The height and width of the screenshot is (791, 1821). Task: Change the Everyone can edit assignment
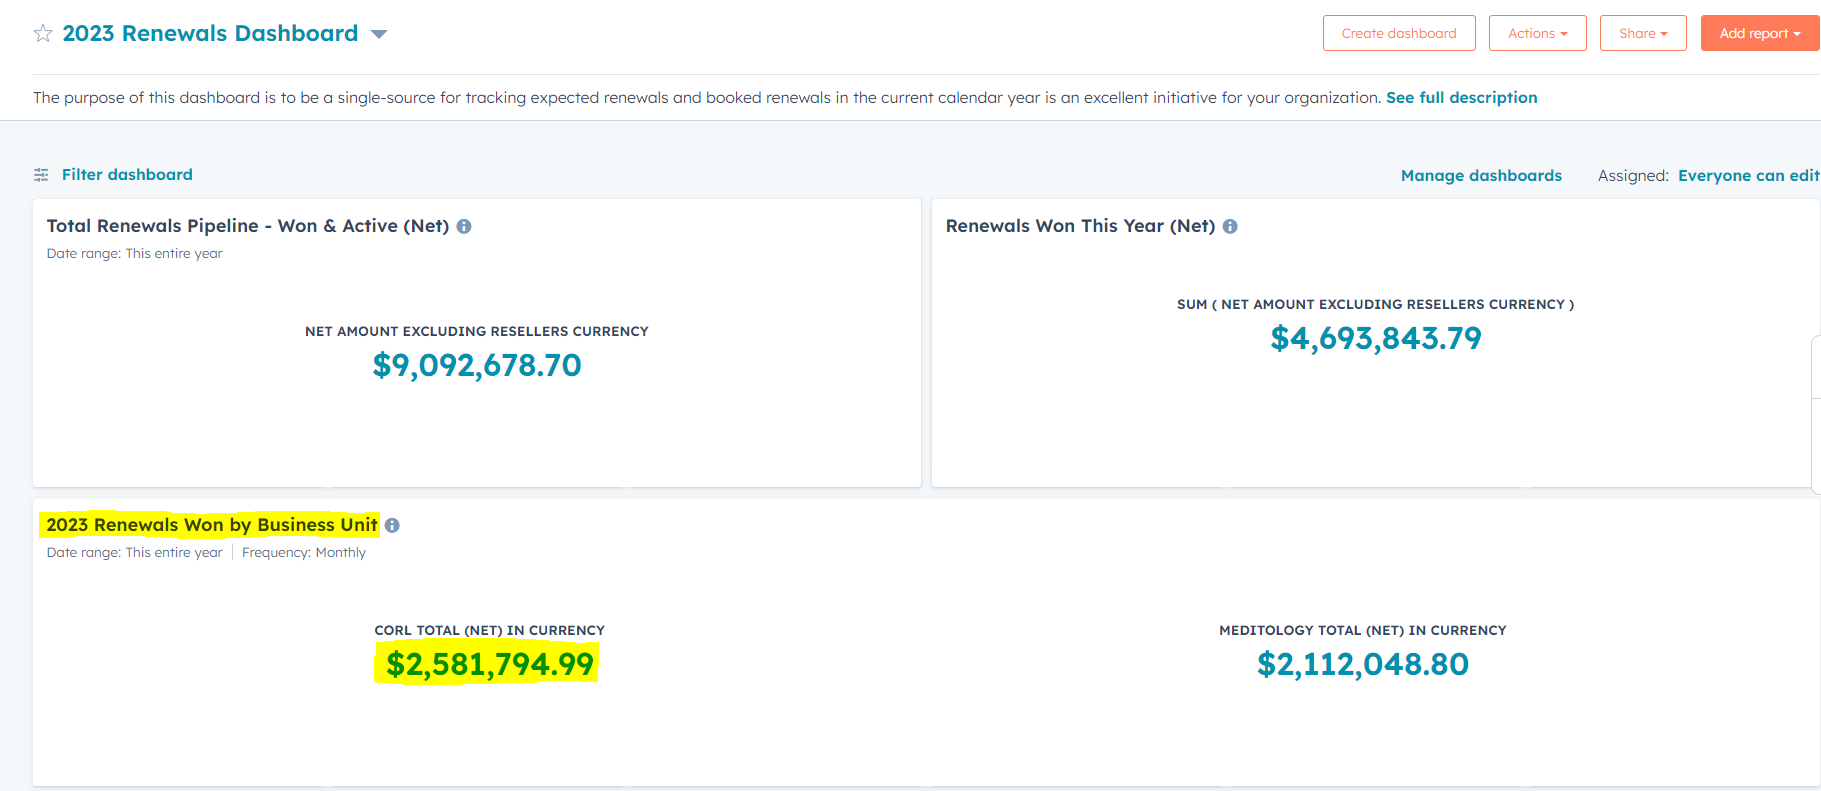1748,175
